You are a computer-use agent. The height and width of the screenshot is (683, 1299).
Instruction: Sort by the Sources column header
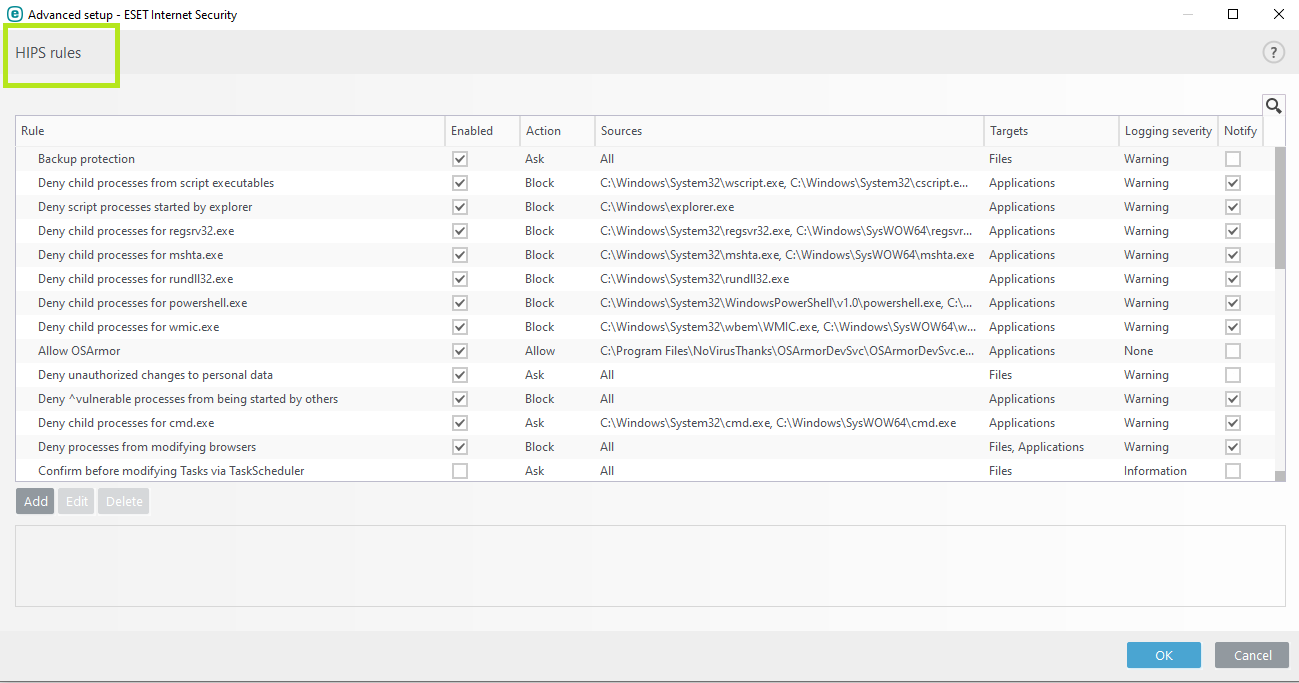click(788, 131)
